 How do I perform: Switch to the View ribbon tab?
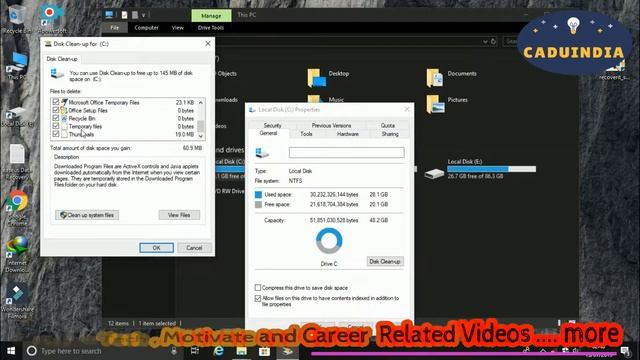[178, 28]
